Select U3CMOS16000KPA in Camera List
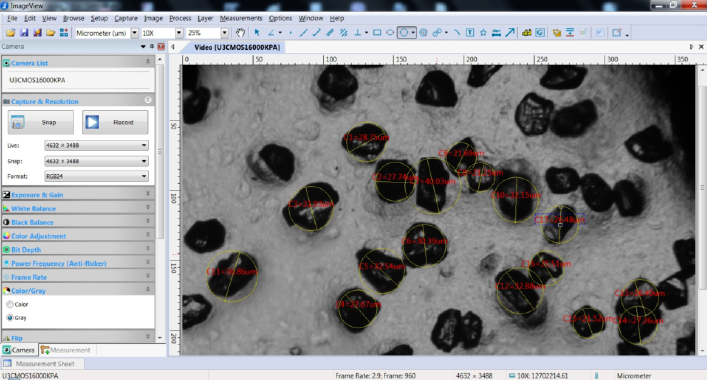707x380 pixels. pyautogui.click(x=37, y=80)
